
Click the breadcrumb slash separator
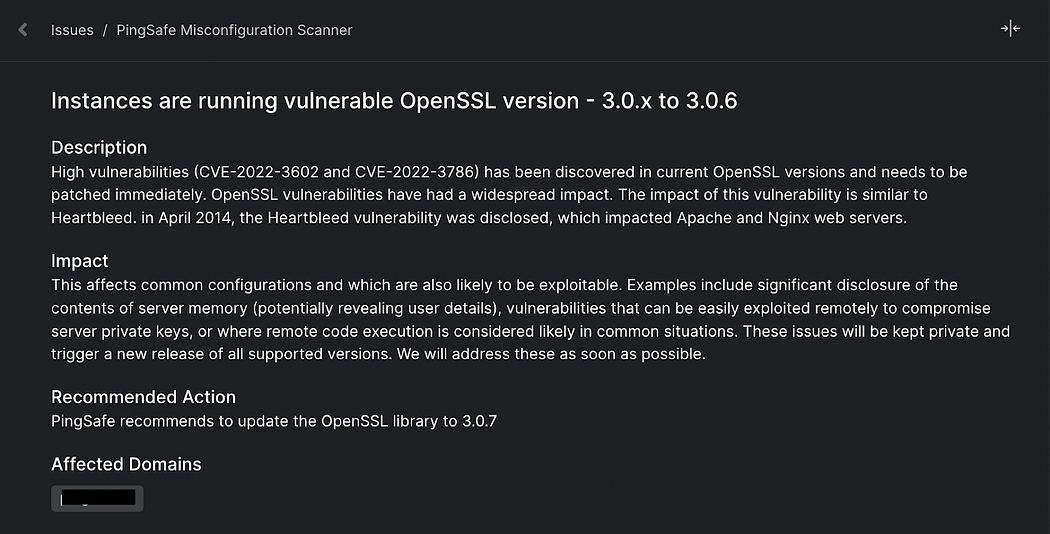point(105,30)
